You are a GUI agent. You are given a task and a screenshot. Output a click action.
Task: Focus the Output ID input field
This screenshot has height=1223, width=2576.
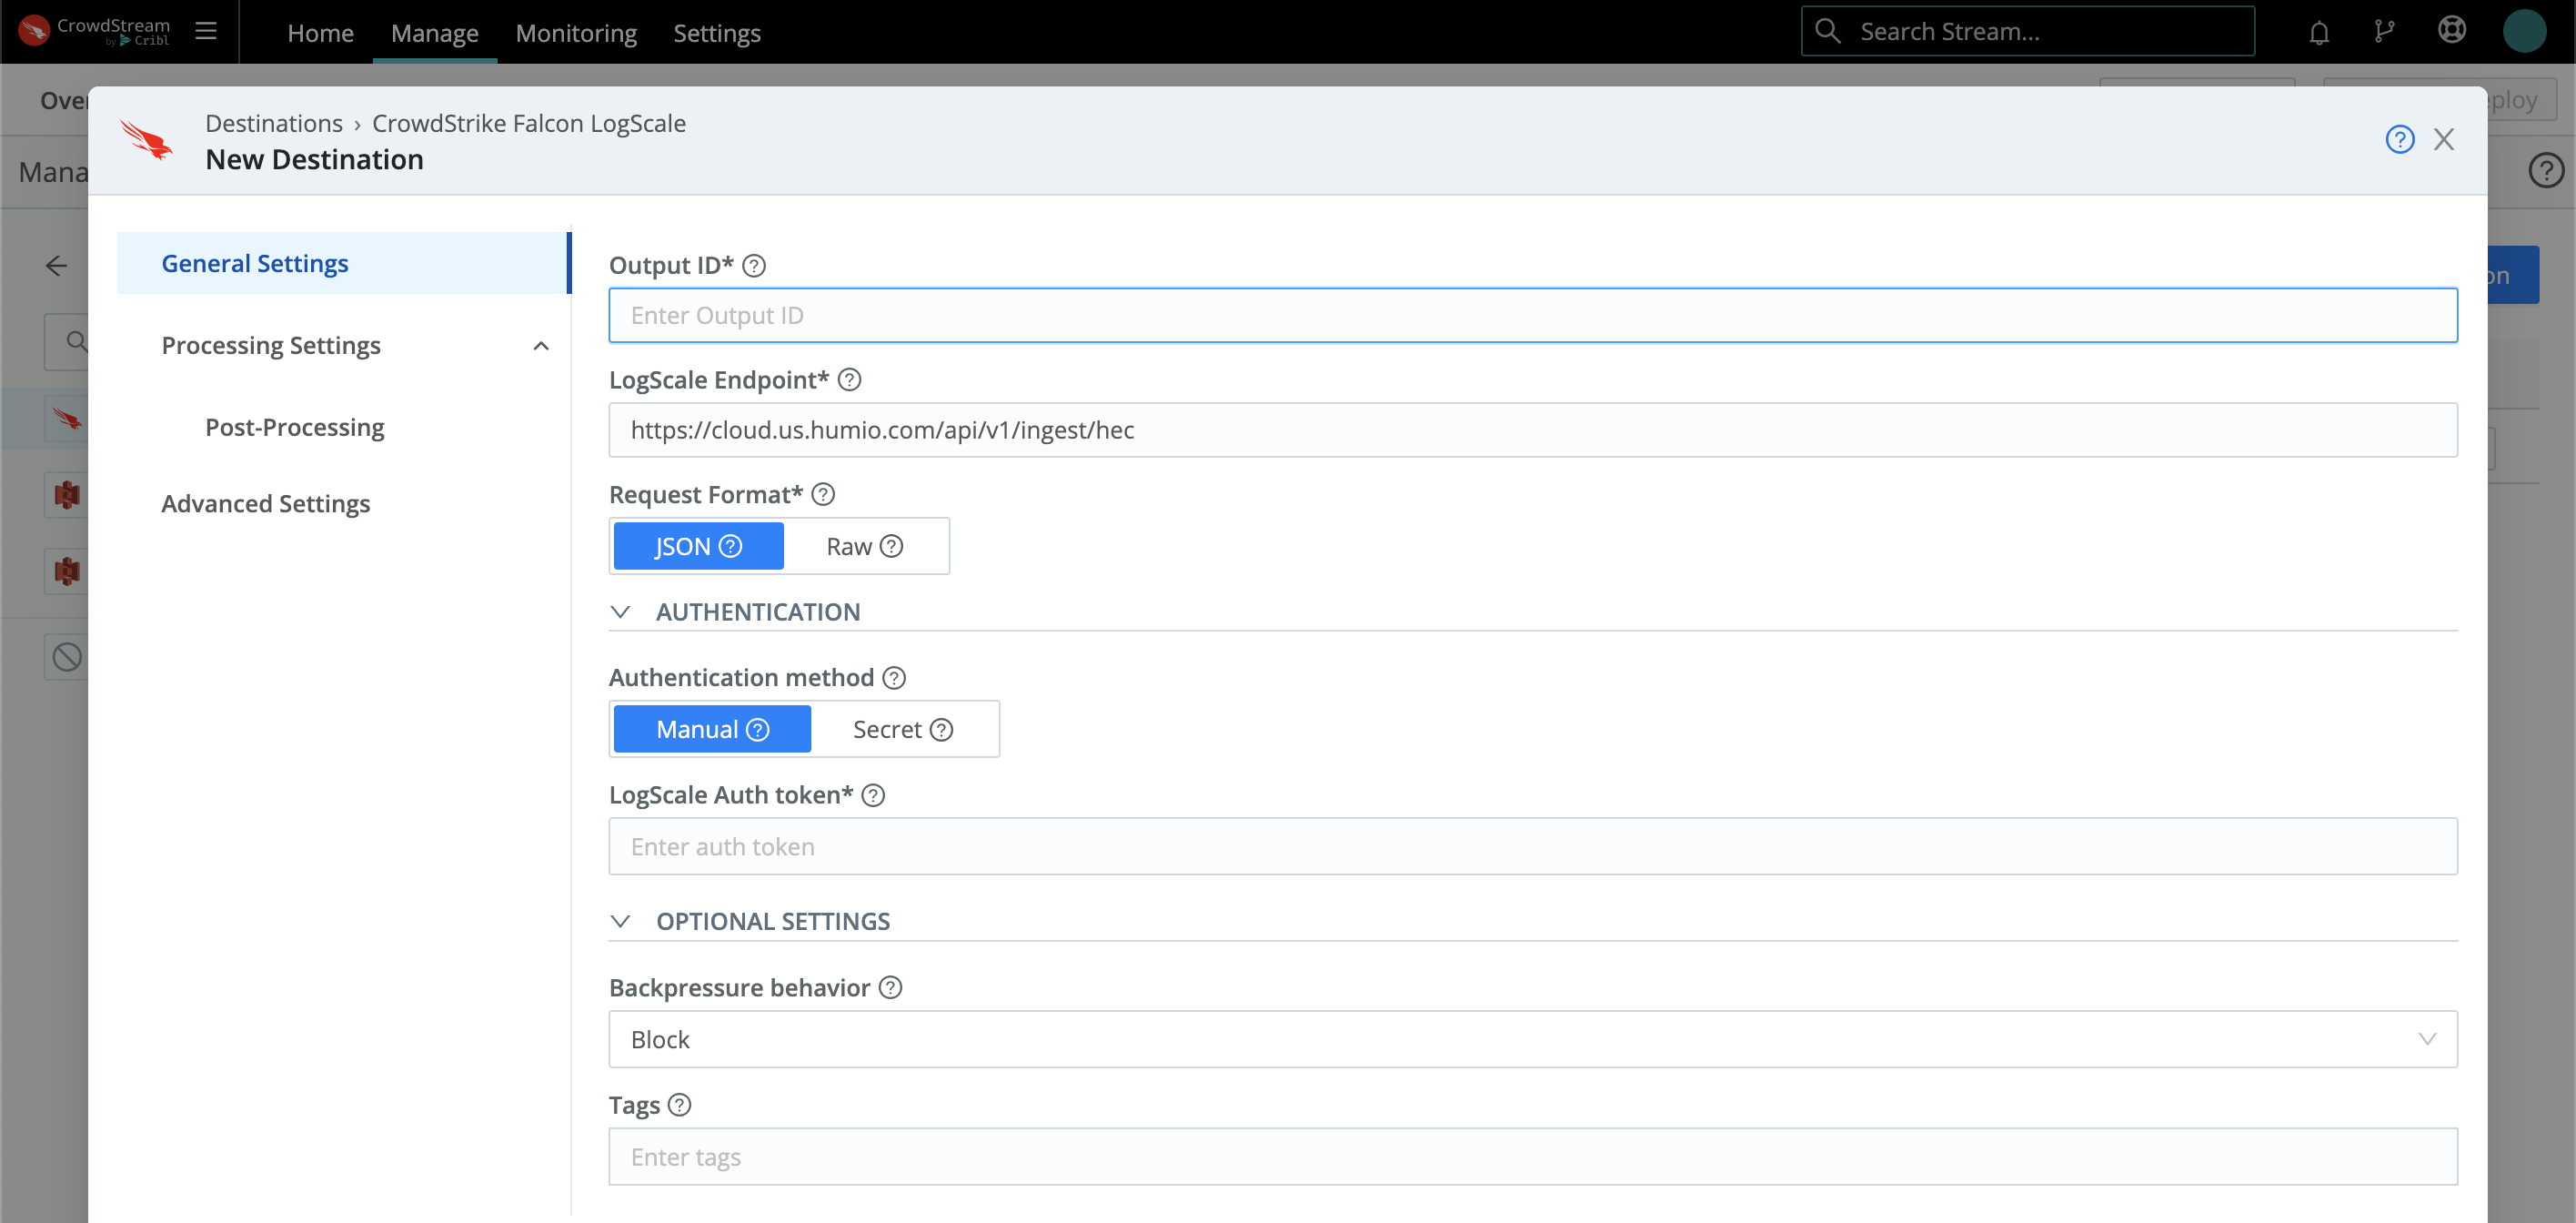click(x=1533, y=315)
